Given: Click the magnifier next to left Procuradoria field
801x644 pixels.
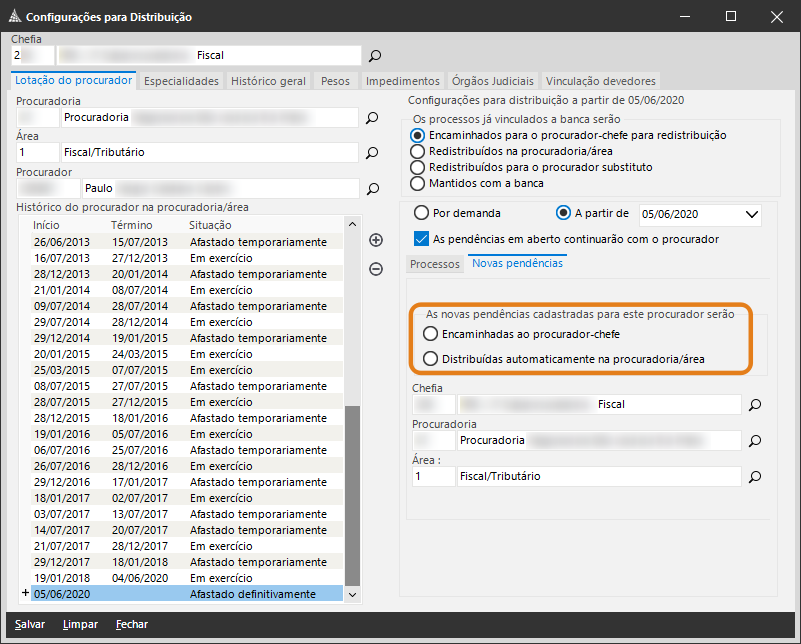Looking at the screenshot, I should click(372, 118).
